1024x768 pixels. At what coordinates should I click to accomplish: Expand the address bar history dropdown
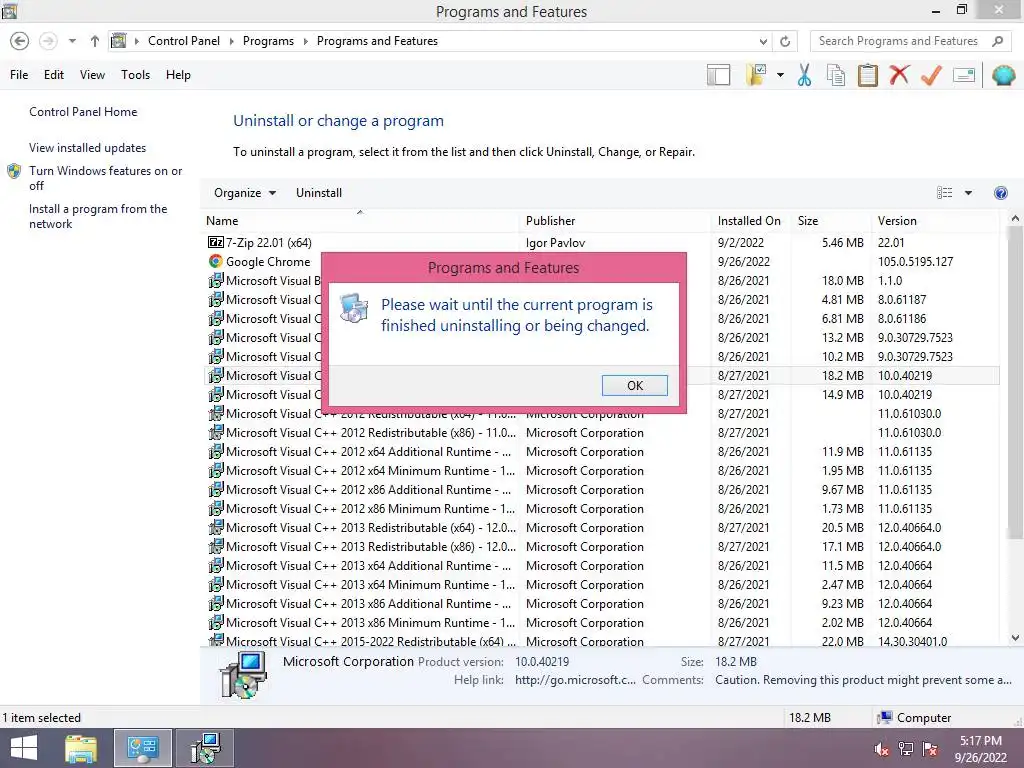coord(763,41)
